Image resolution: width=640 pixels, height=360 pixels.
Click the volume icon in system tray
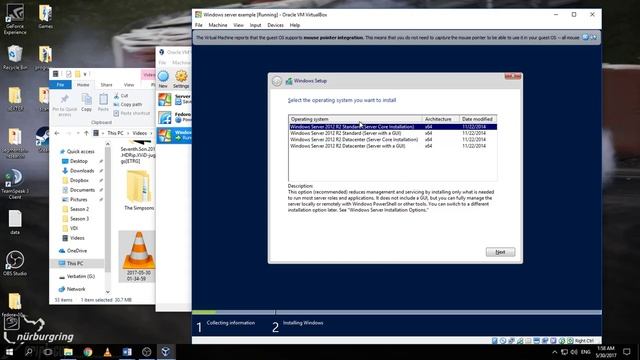(574, 352)
